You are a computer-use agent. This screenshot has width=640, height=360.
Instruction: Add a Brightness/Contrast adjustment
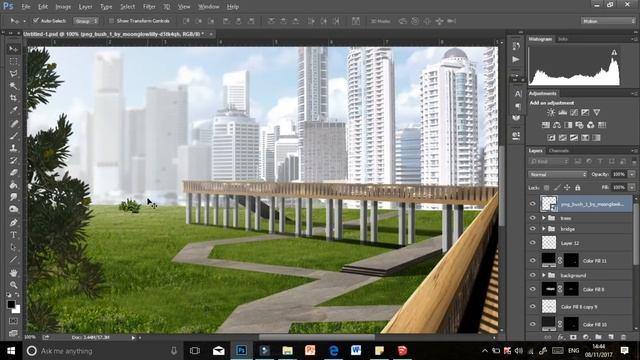(551, 112)
